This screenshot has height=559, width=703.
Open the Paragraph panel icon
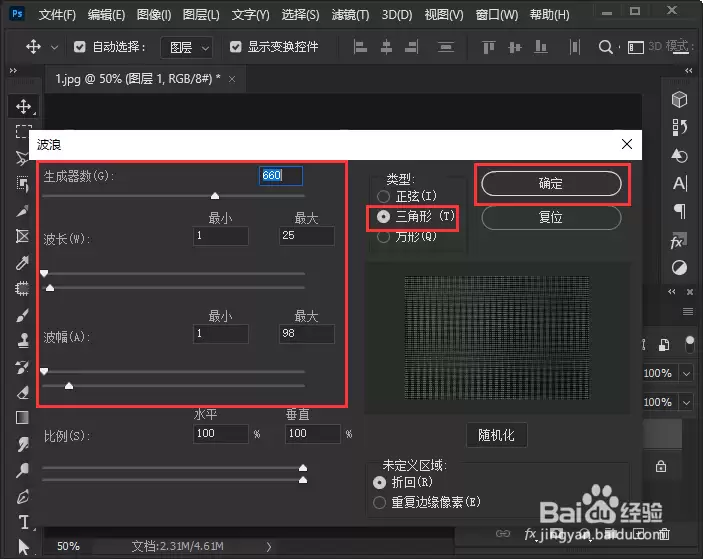[680, 211]
